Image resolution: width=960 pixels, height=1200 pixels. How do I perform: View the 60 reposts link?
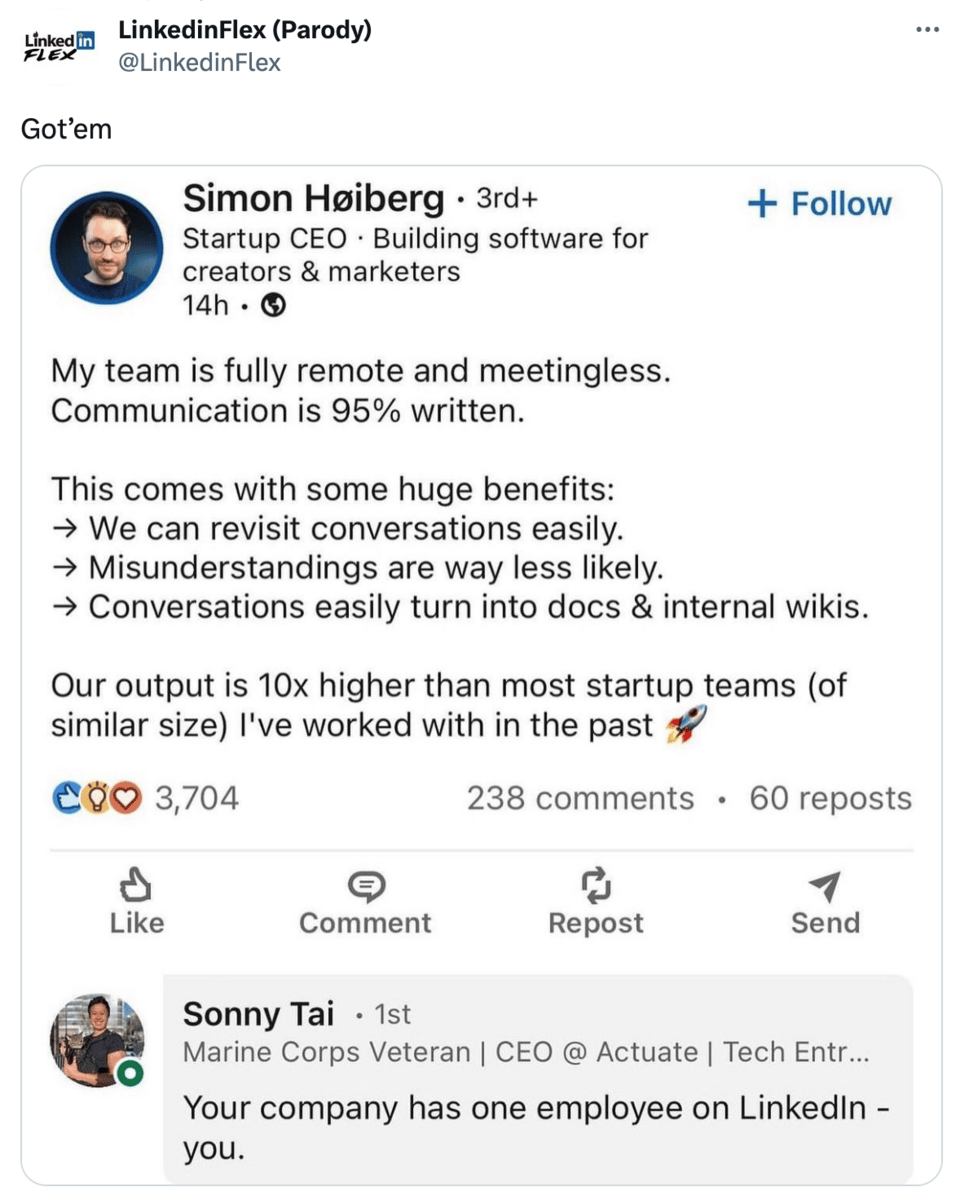coord(830,798)
